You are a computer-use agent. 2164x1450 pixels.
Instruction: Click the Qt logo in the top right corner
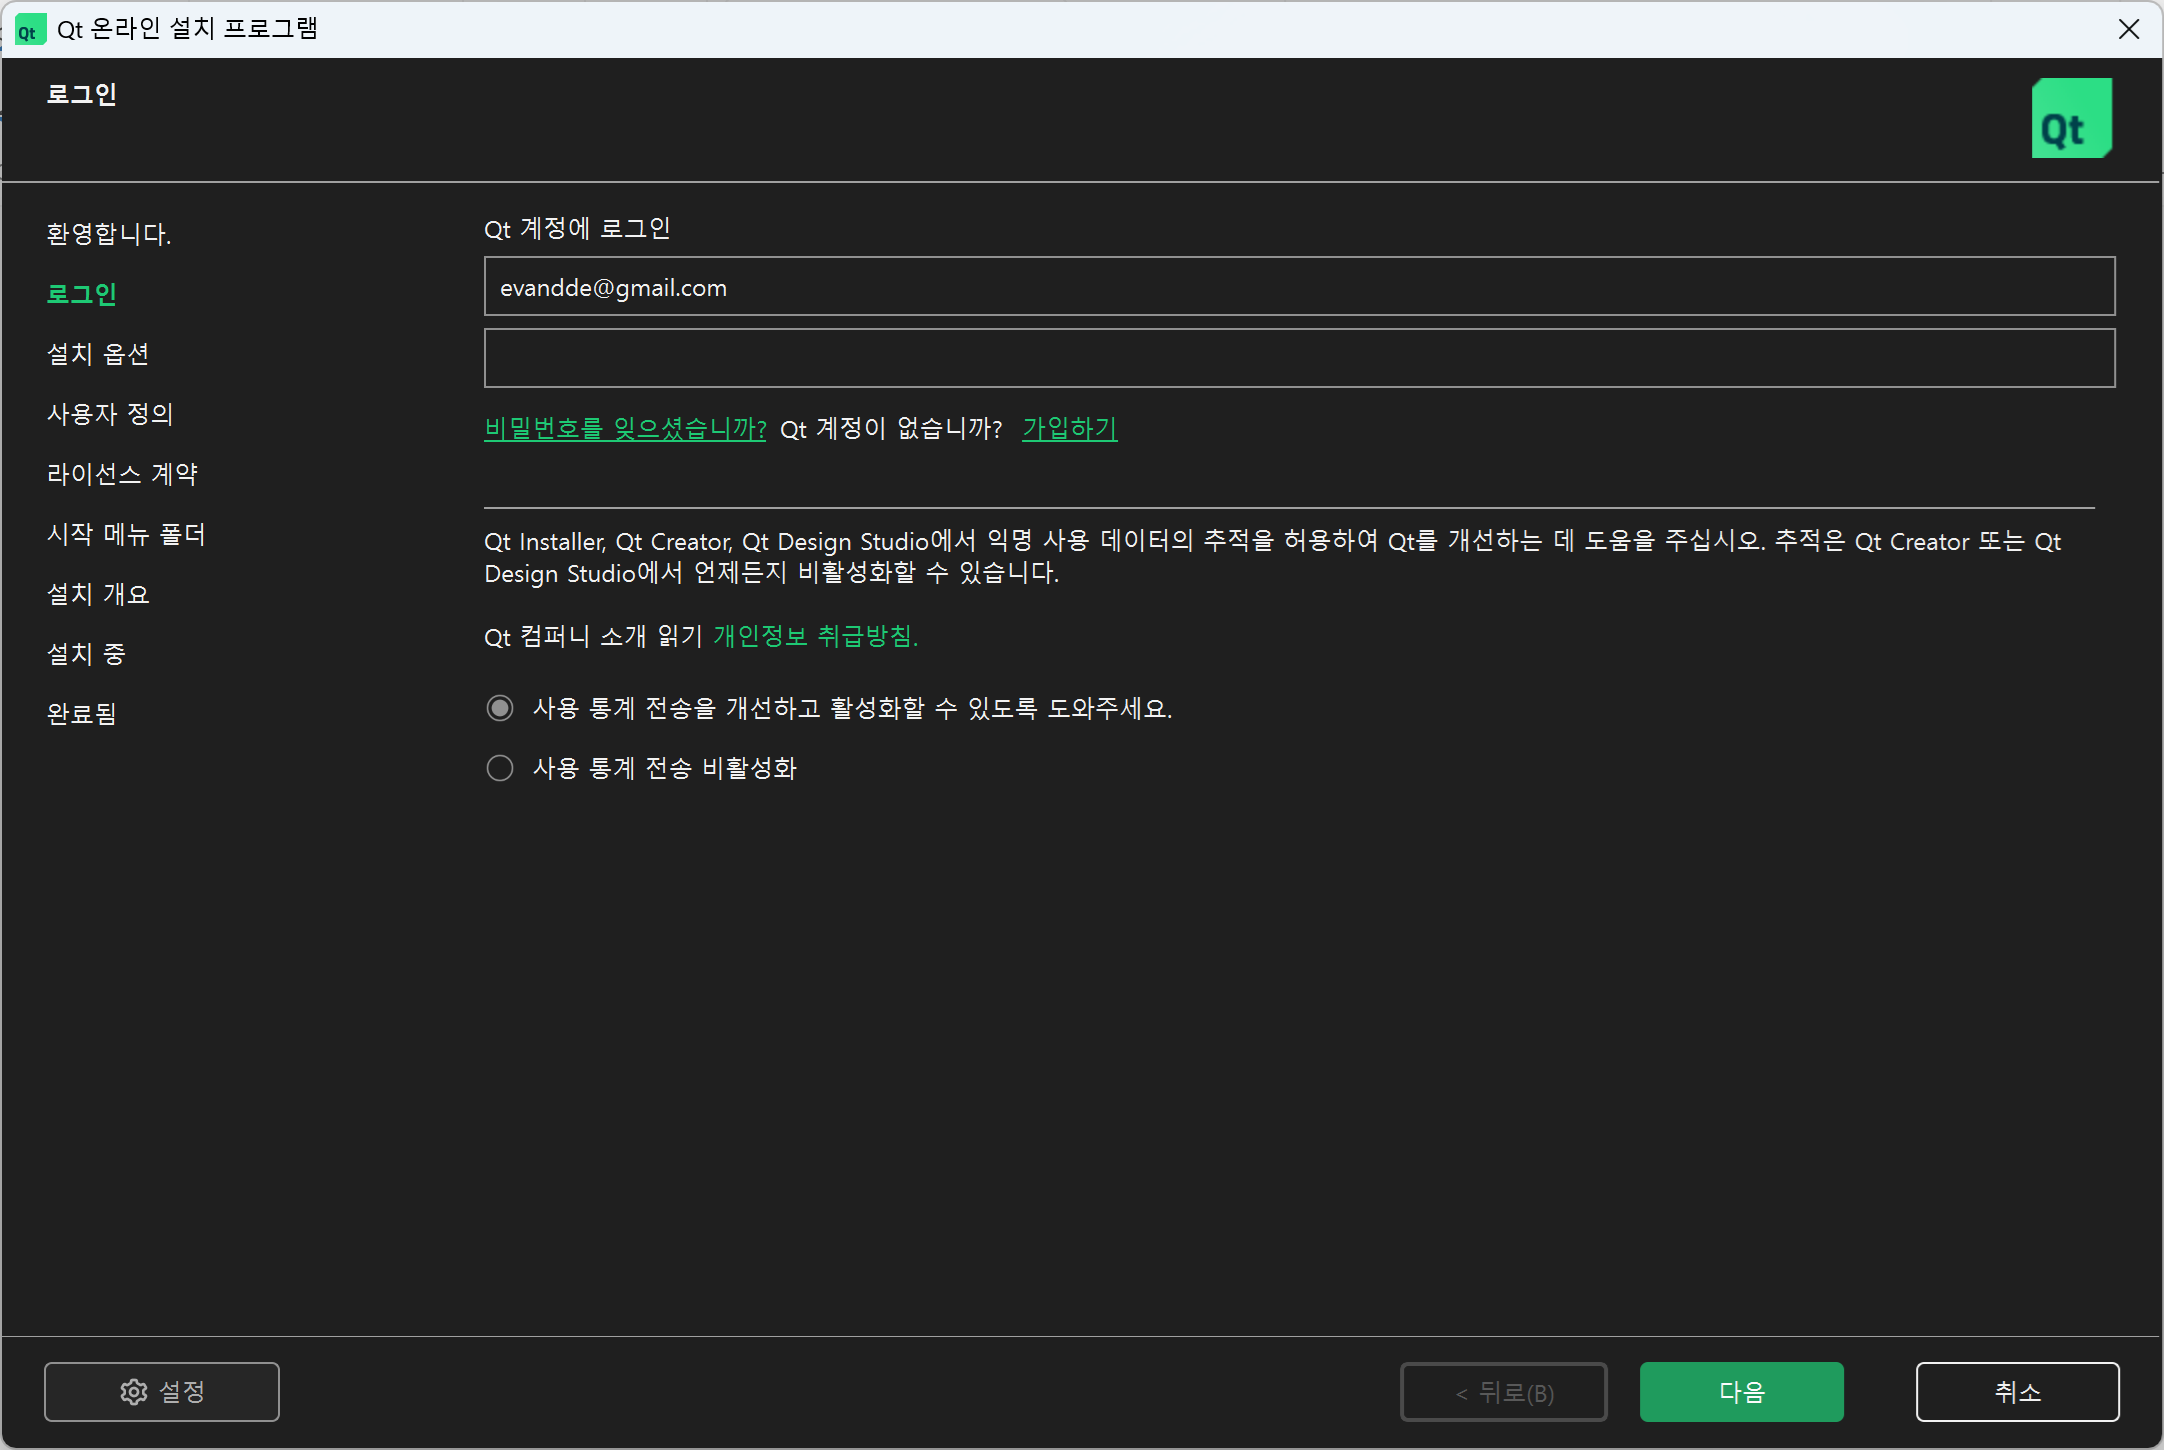pyautogui.click(x=2071, y=117)
